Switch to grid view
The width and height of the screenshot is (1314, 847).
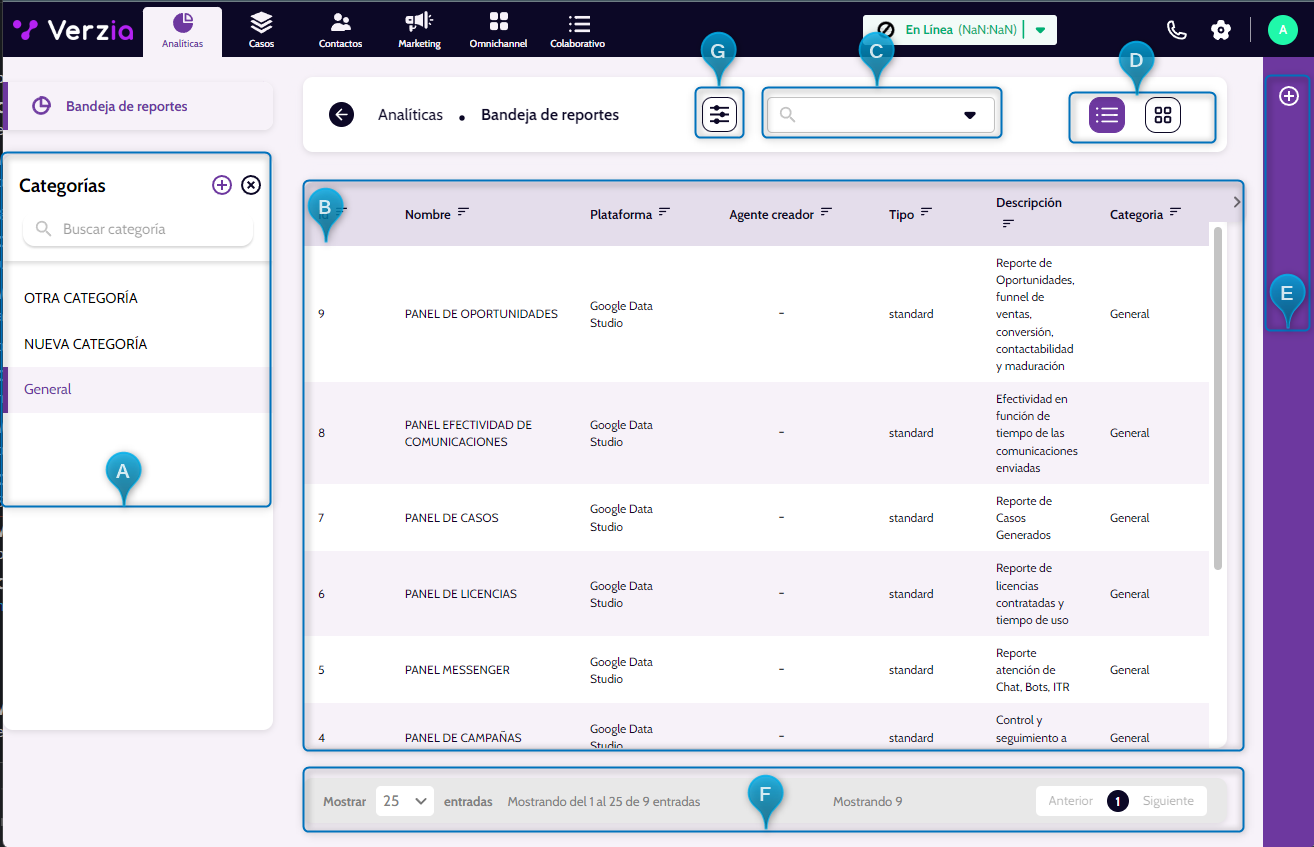point(1162,115)
